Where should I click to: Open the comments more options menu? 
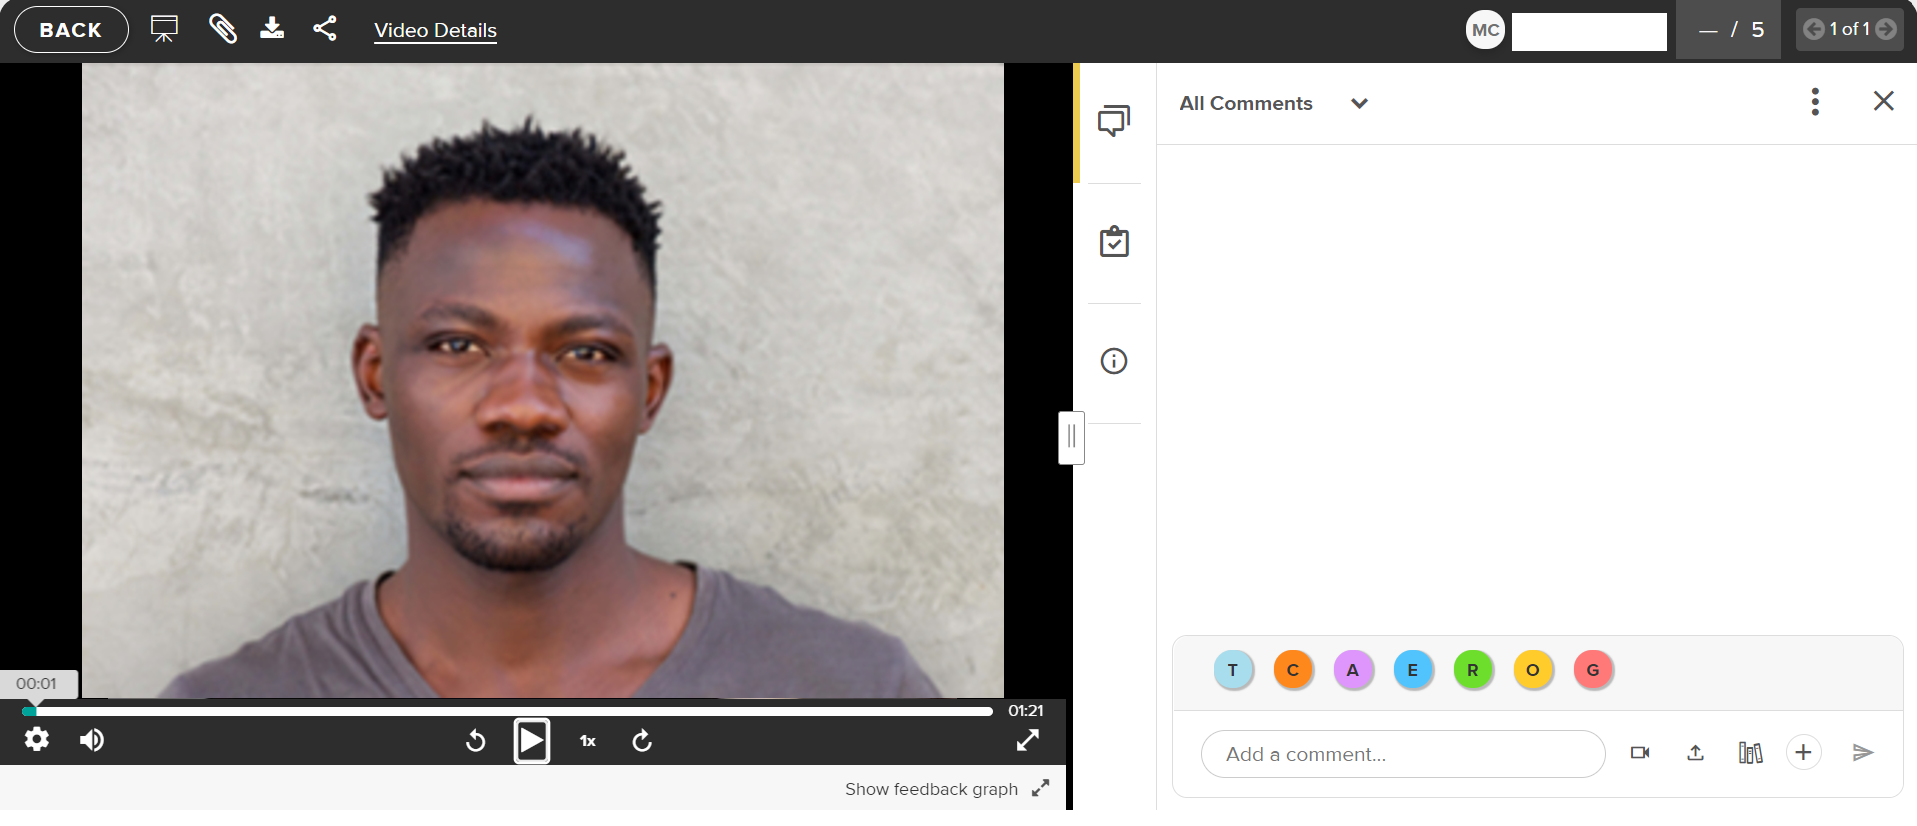[x=1815, y=101]
